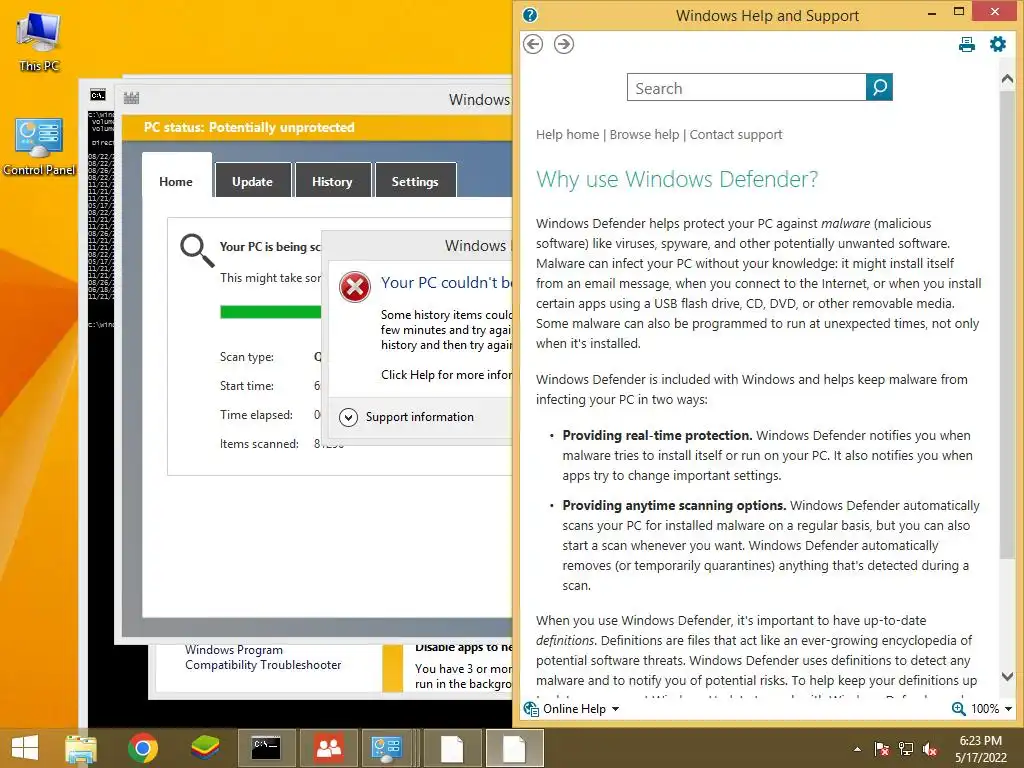Viewport: 1024px width, 768px height.
Task: Switch to the Update tab in Windows Defender
Action: (252, 181)
